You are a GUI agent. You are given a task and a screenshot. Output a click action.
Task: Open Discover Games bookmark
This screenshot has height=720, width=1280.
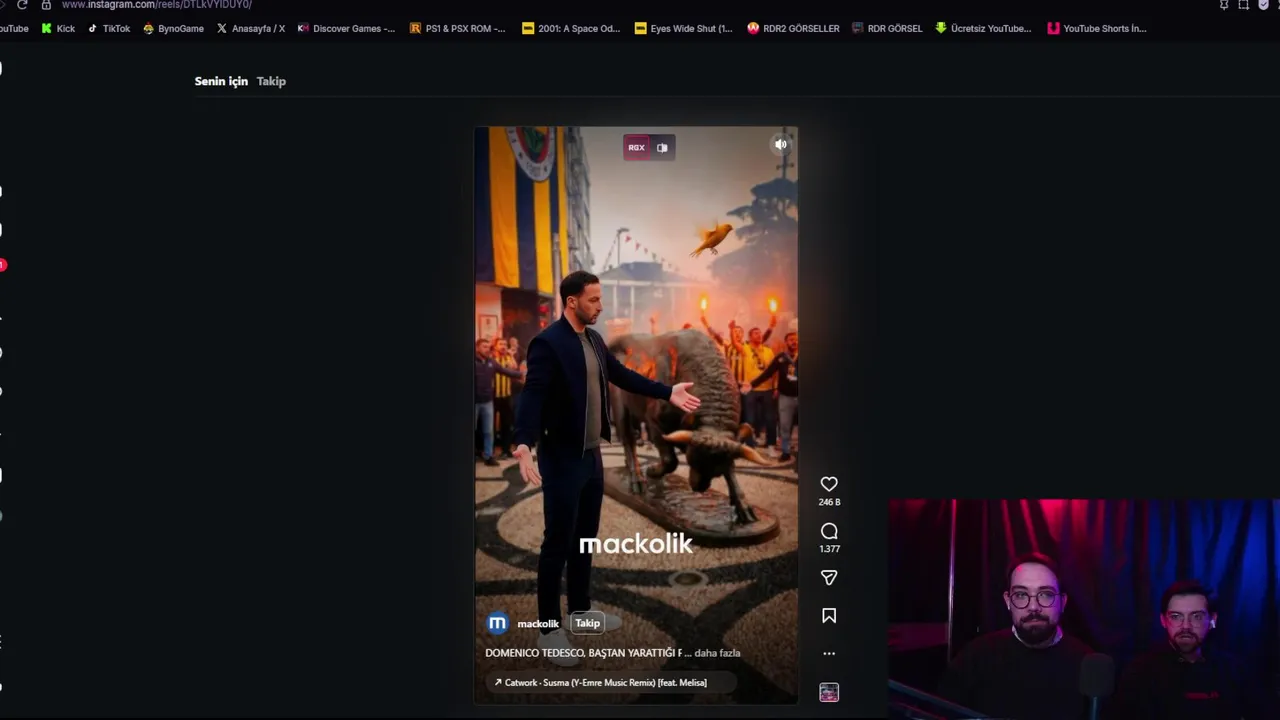point(346,28)
